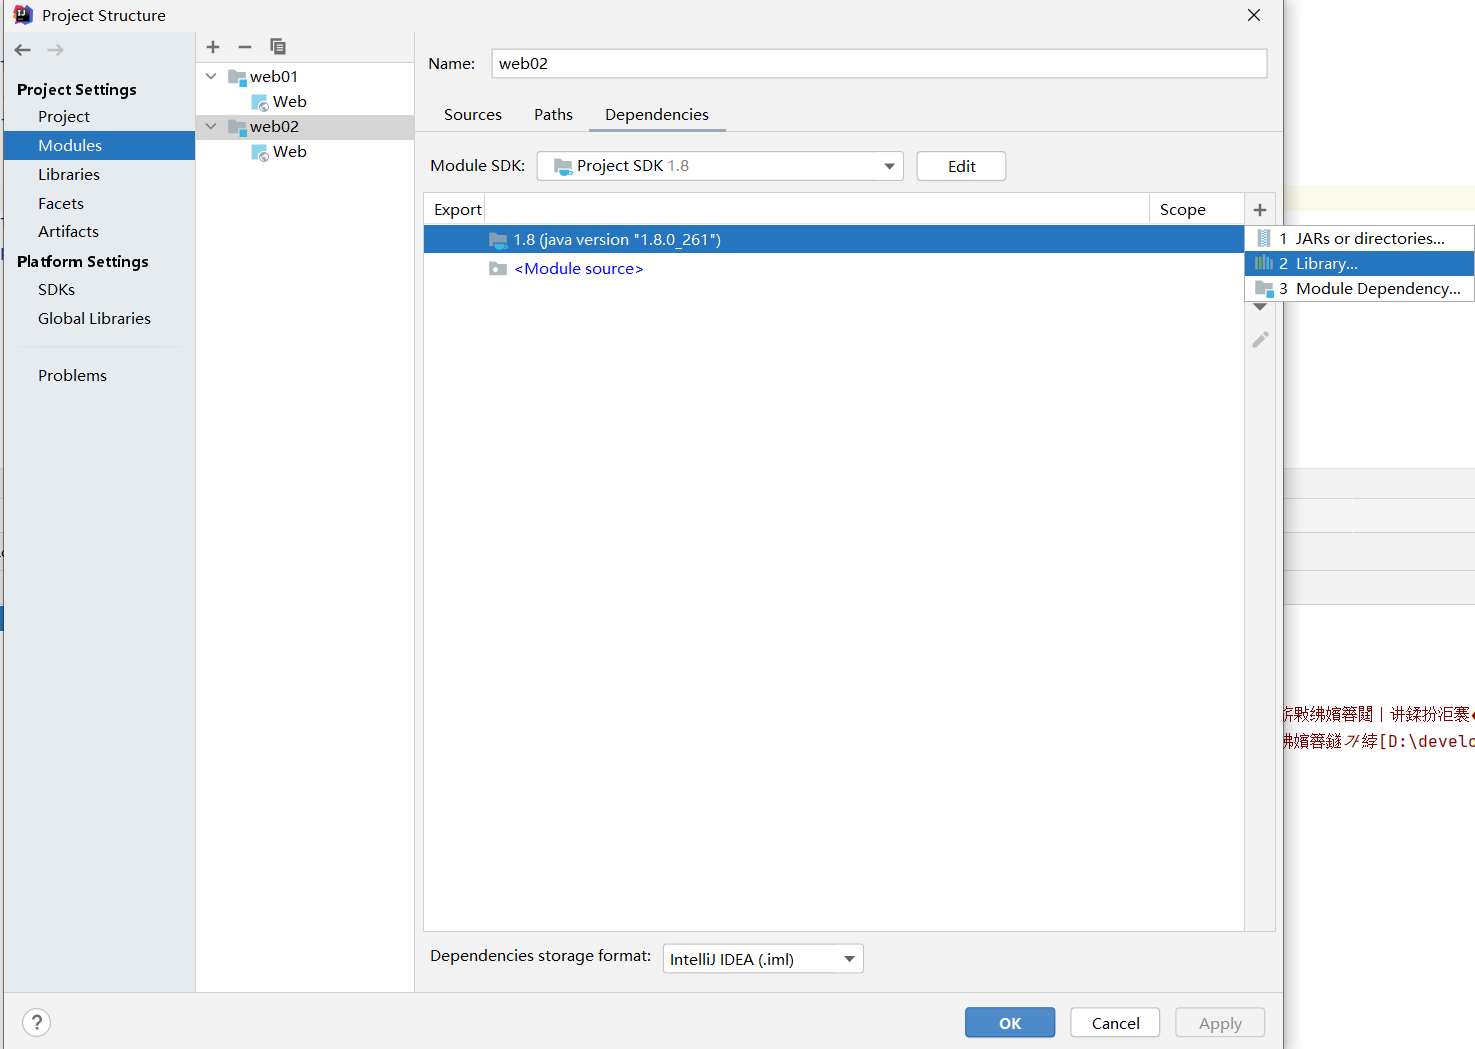1475x1049 pixels.
Task: Switch to the Paths tab
Action: [553, 115]
